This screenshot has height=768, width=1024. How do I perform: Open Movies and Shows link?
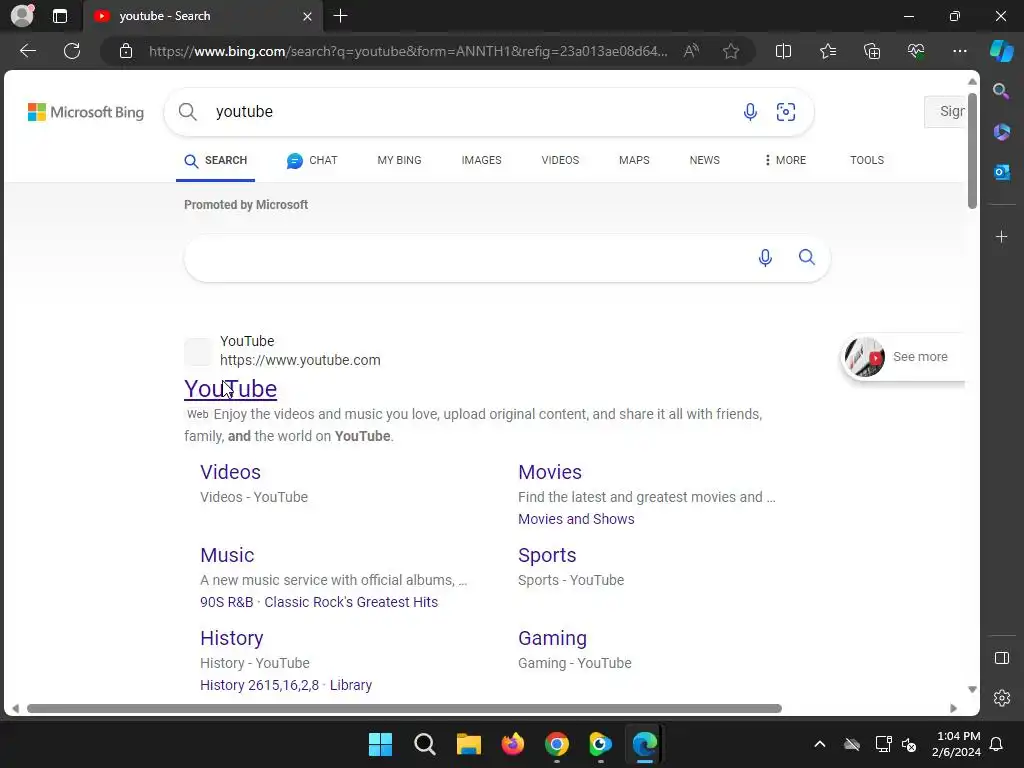point(576,519)
